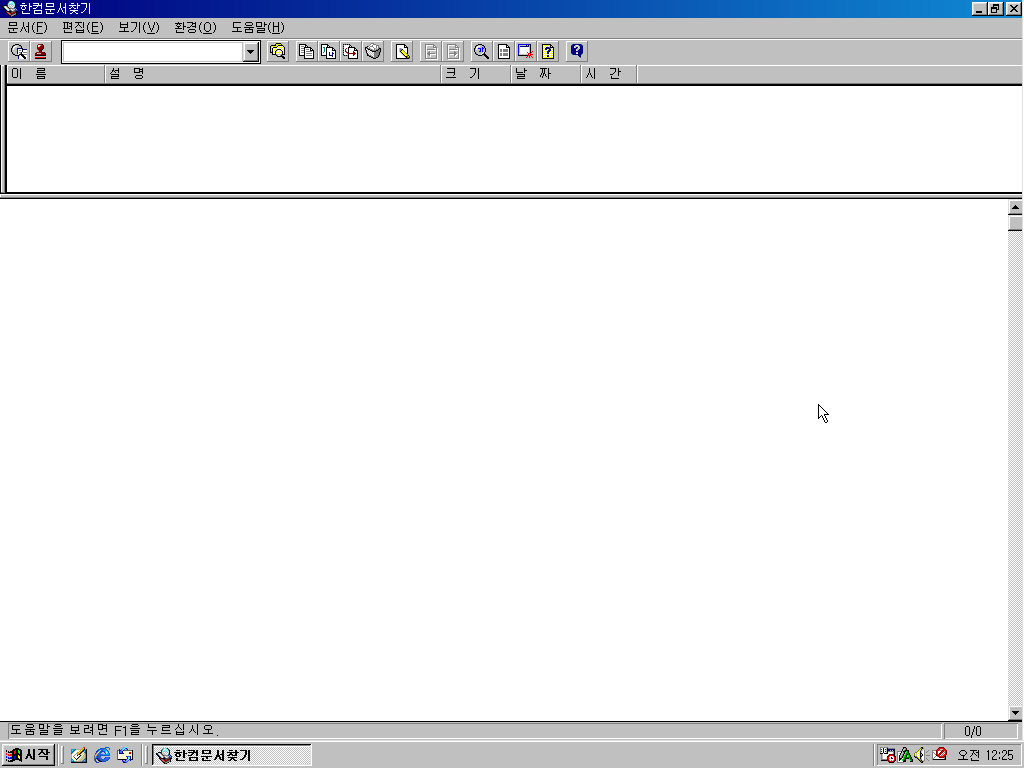Image resolution: width=1024 pixels, height=768 pixels.
Task: Click the grayed next document icon
Action: [x=453, y=52]
